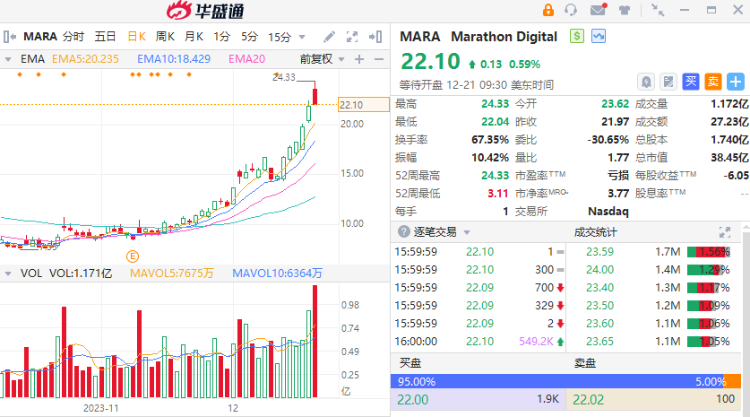
Task: Open help for tick-by-tick trades
Action: click(x=404, y=232)
